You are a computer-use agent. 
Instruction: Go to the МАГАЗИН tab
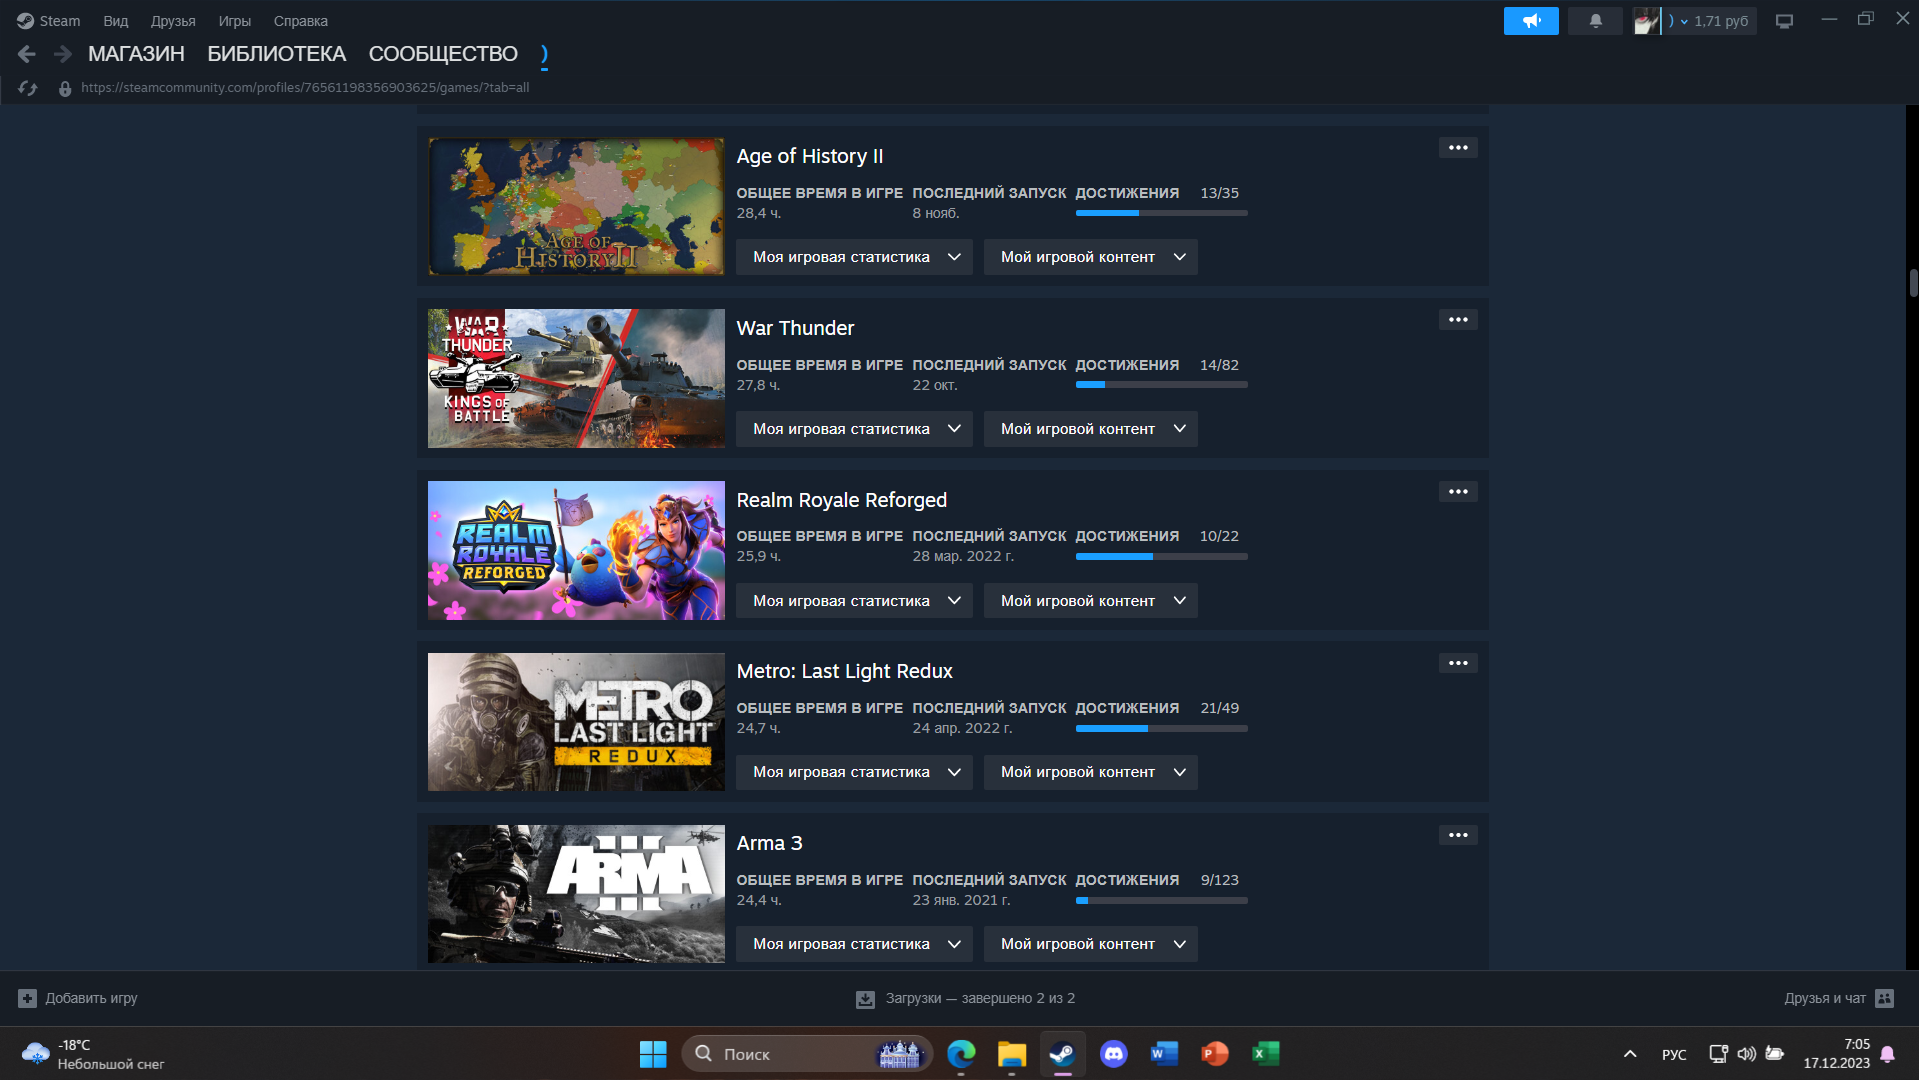click(136, 54)
